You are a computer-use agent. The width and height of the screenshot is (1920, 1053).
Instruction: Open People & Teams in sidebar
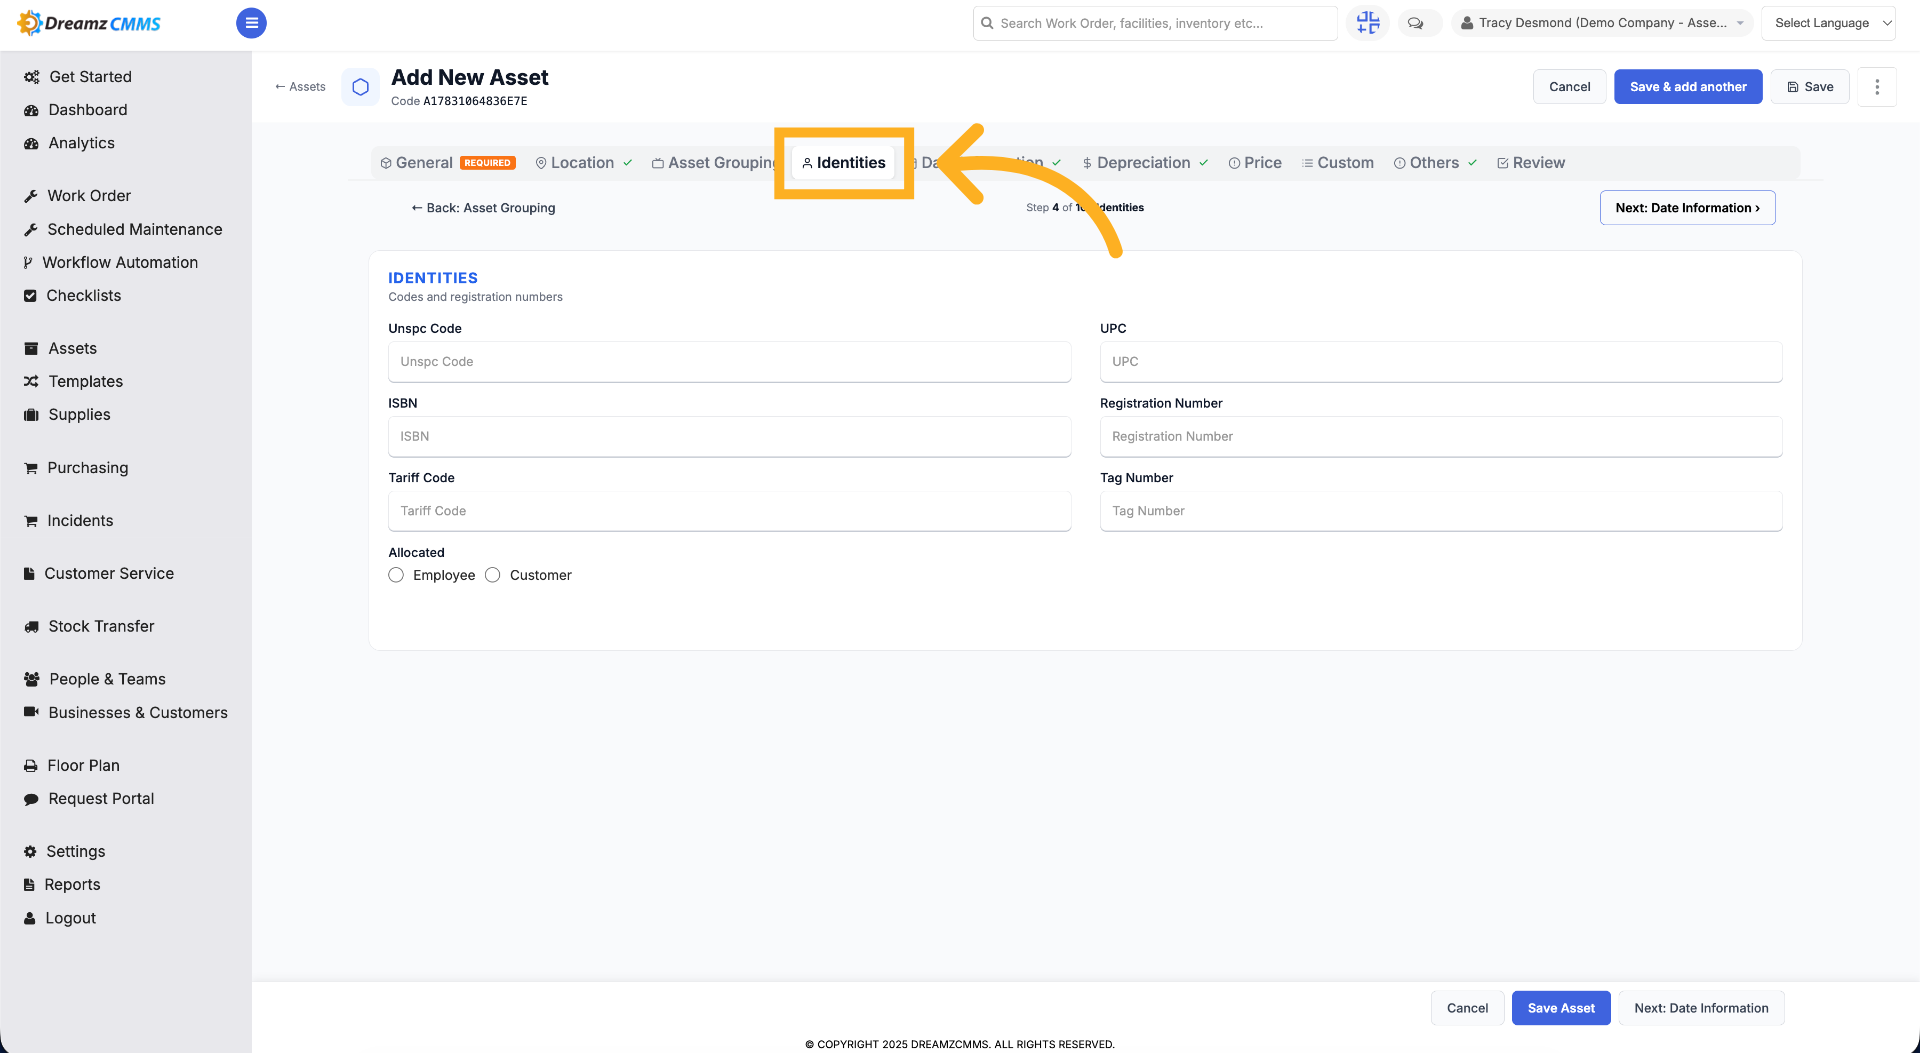pos(95,680)
